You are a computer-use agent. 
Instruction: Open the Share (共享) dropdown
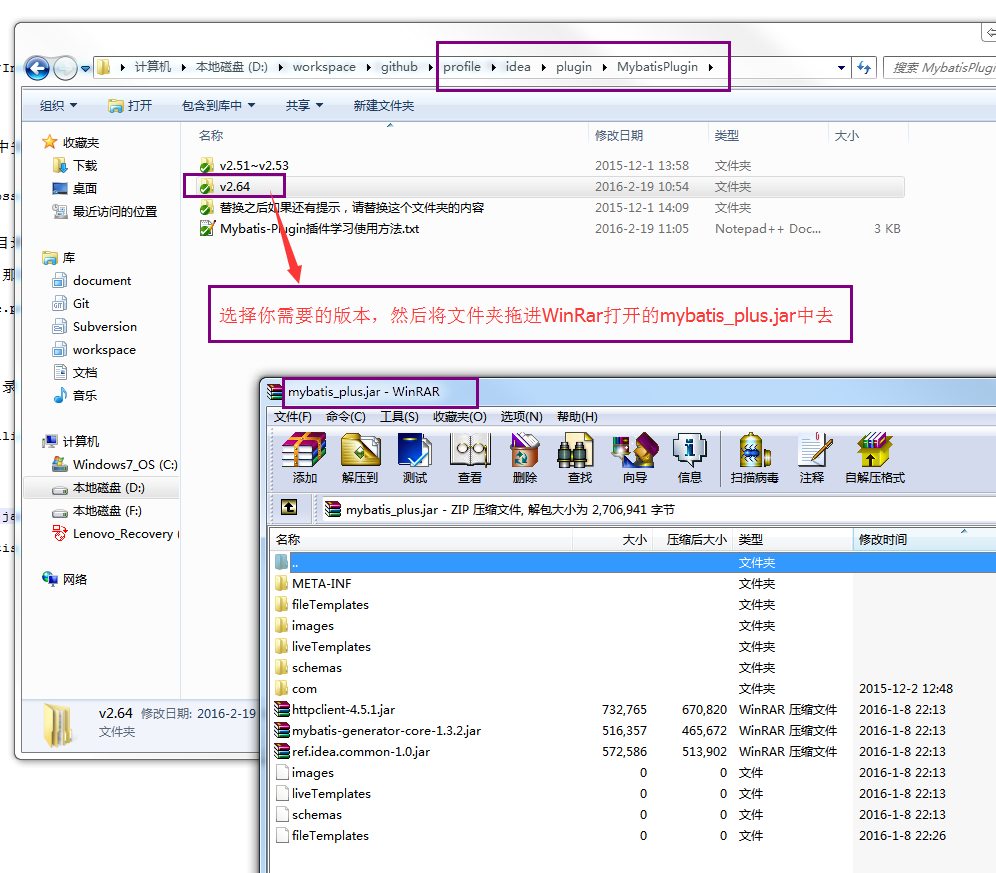tap(304, 105)
